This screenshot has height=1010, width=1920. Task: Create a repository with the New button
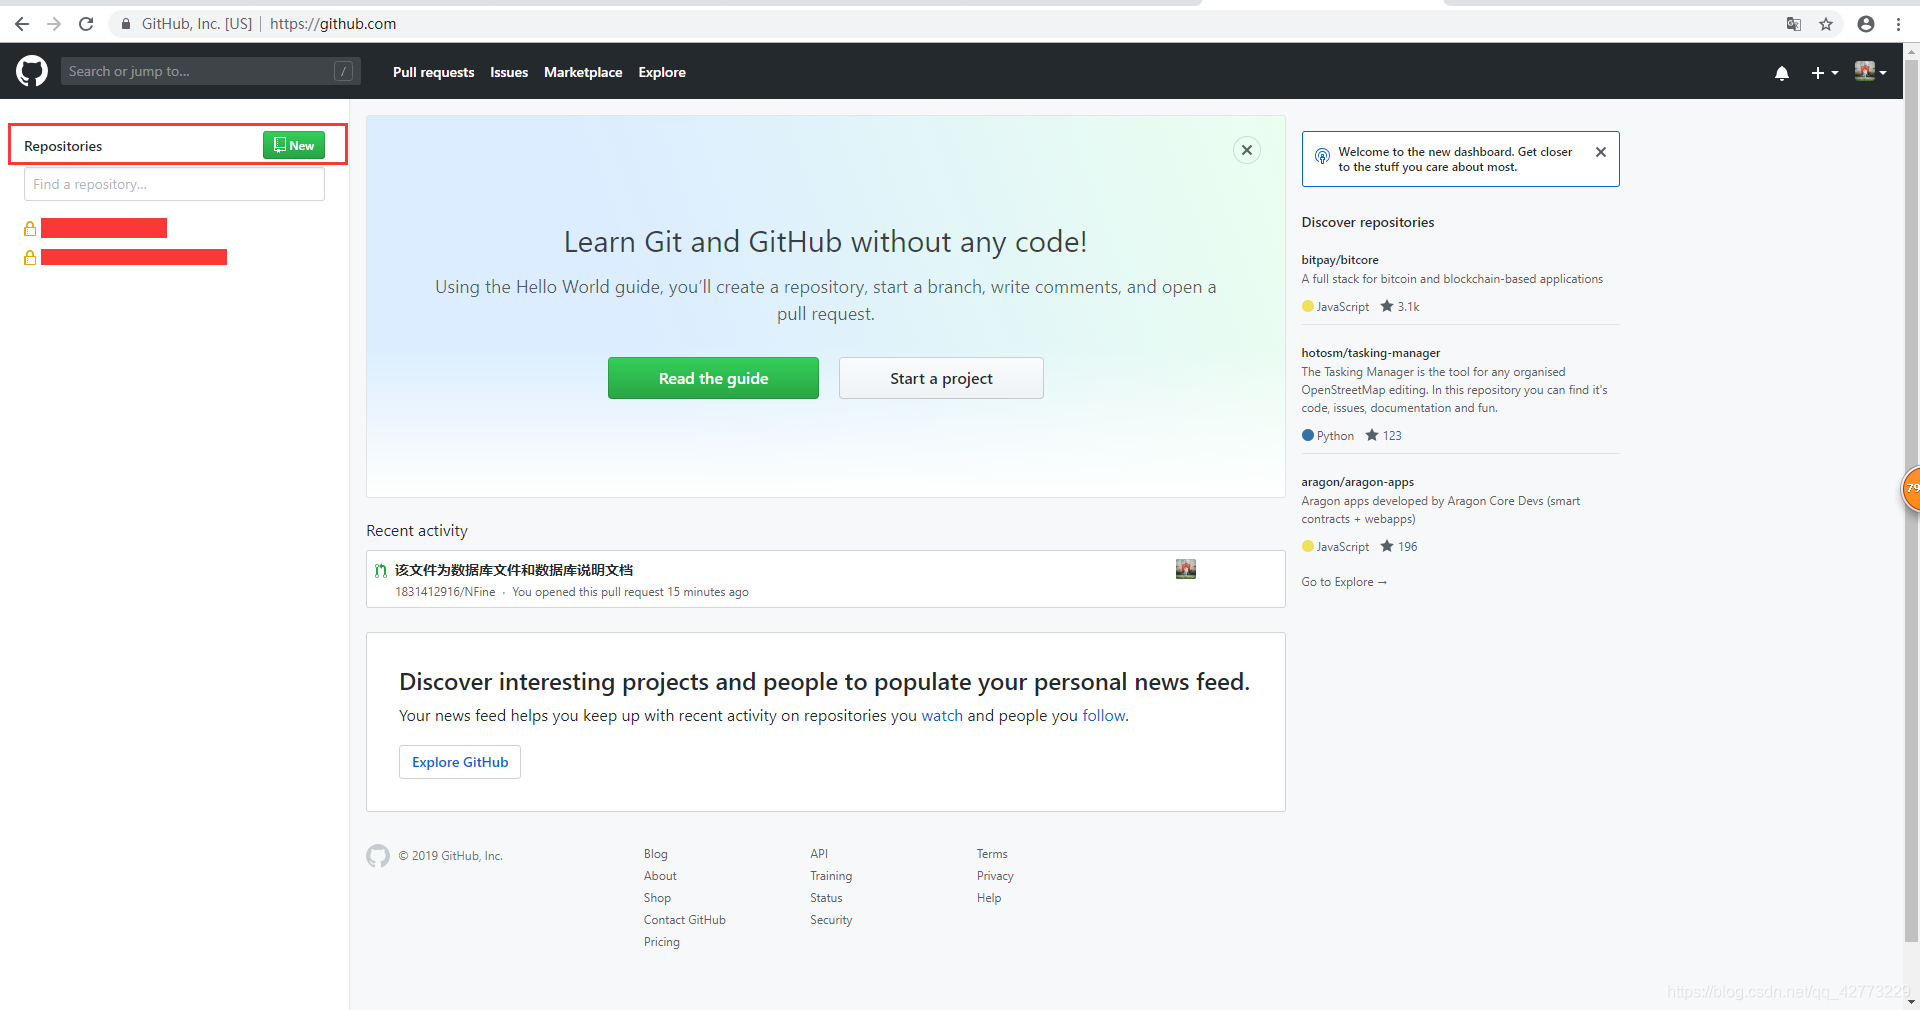point(294,145)
